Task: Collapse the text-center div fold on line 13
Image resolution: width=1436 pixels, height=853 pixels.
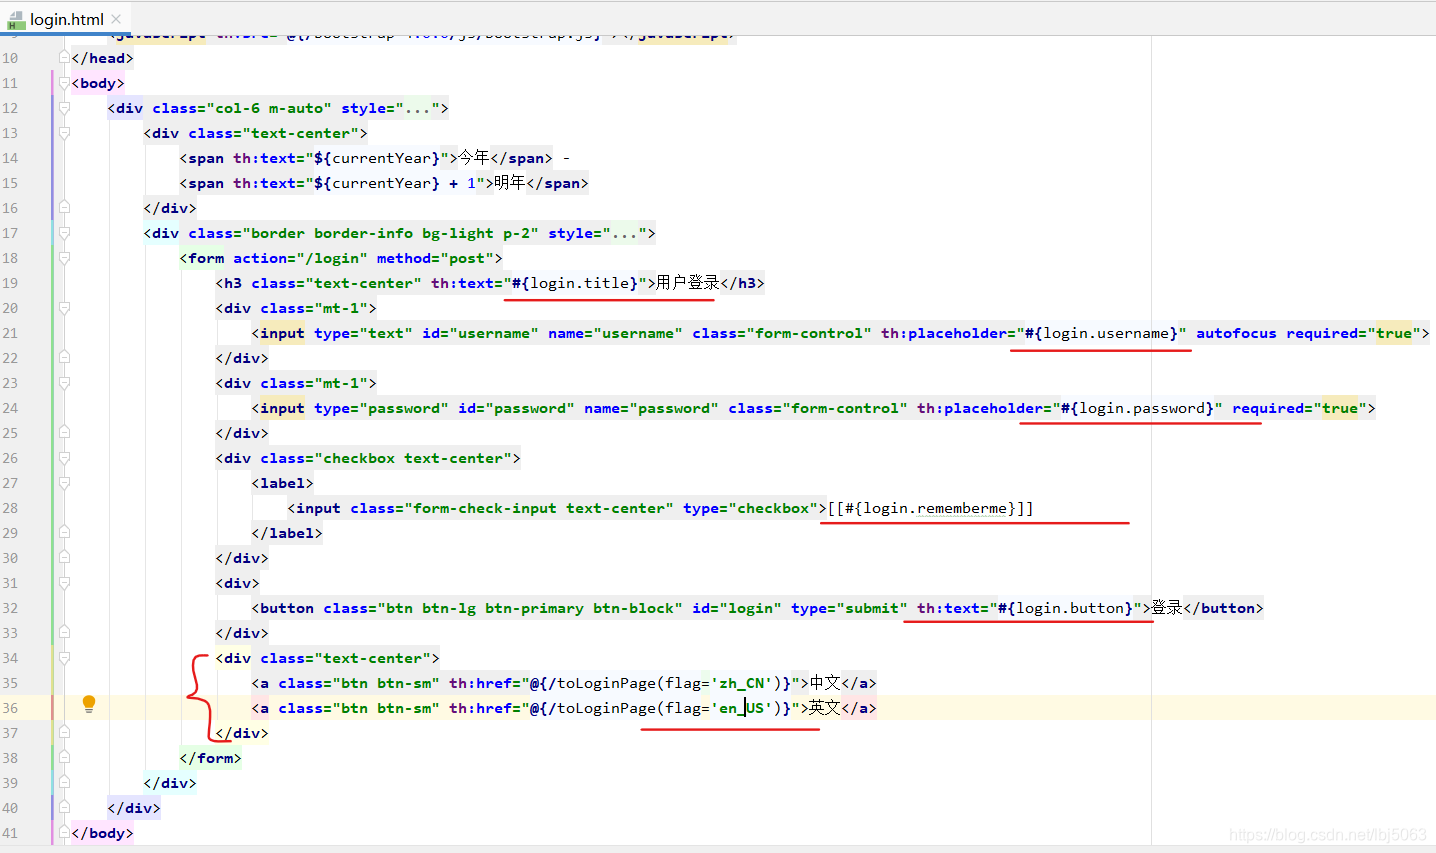Action: (x=64, y=133)
